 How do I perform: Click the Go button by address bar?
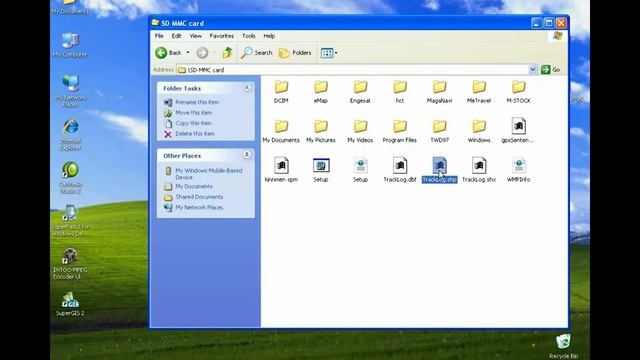(x=551, y=70)
